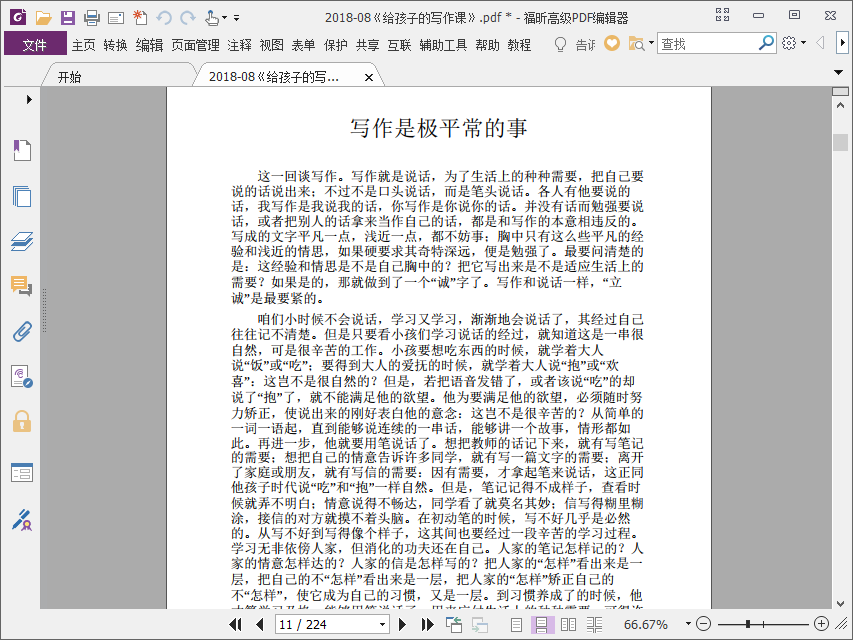Expand the quick access toolbar dropdown
Viewport: 853px width, 640px height.
tap(237, 18)
